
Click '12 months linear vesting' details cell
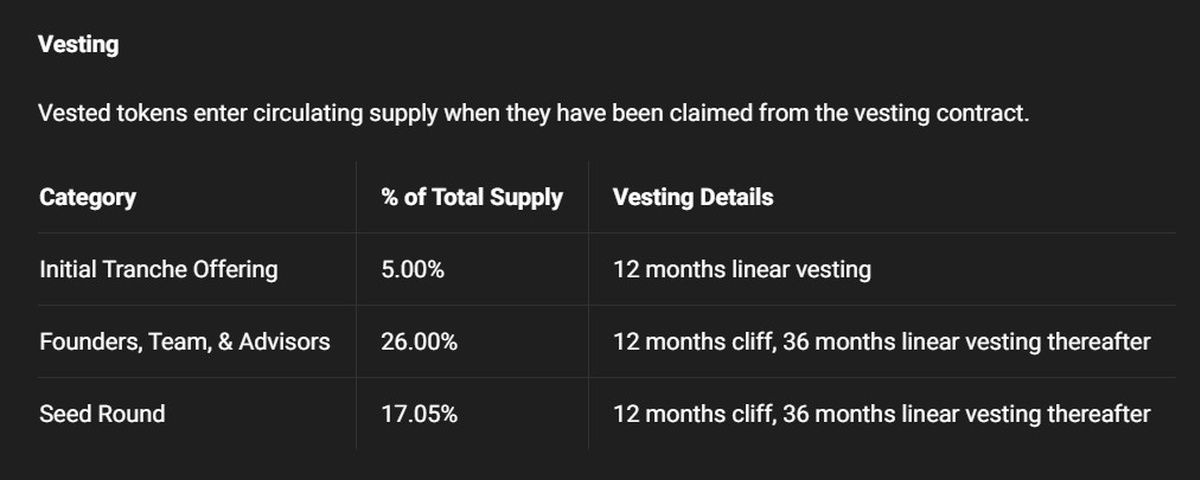[x=742, y=269]
